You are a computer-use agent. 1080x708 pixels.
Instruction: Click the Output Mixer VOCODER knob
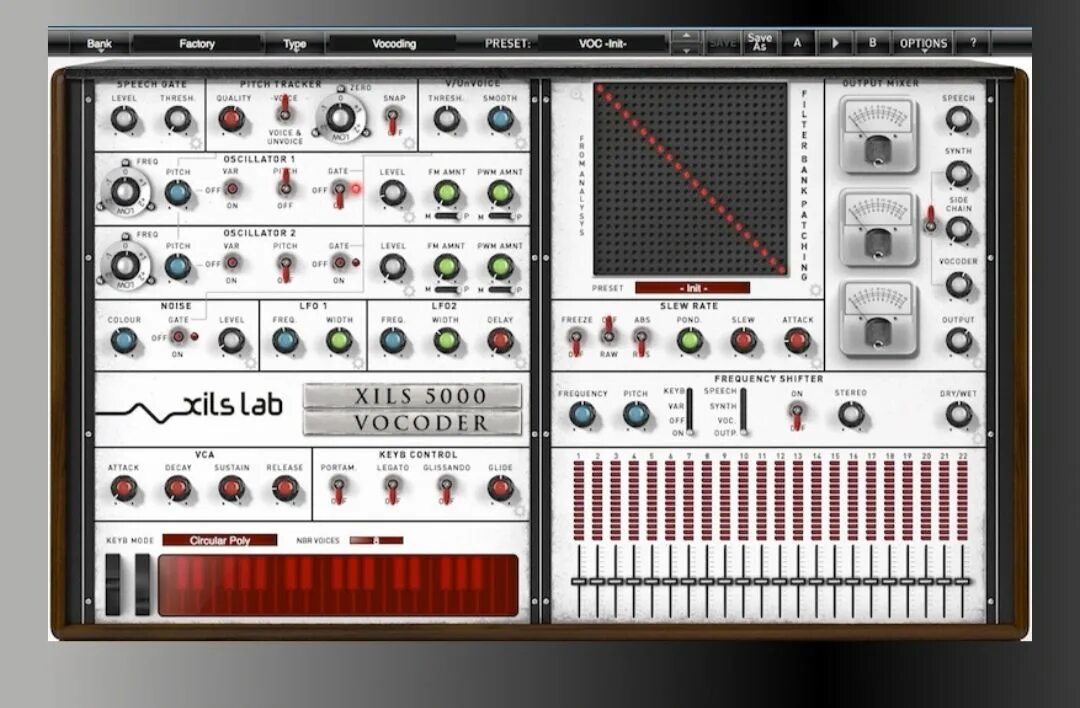click(958, 284)
